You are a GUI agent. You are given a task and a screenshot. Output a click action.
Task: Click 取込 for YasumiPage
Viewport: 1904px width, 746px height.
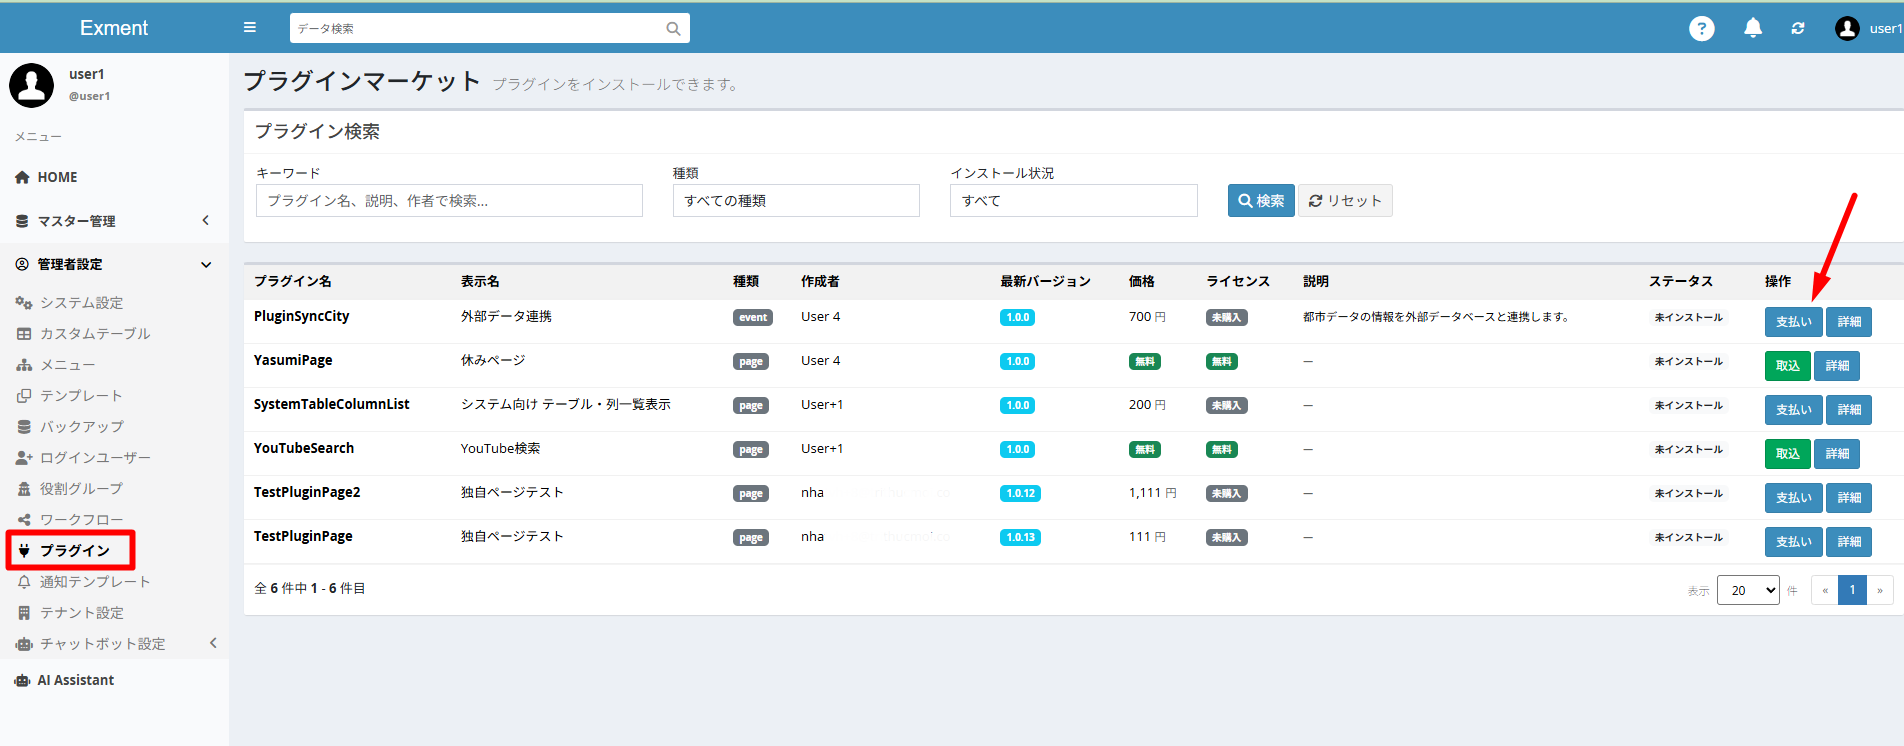click(x=1787, y=366)
